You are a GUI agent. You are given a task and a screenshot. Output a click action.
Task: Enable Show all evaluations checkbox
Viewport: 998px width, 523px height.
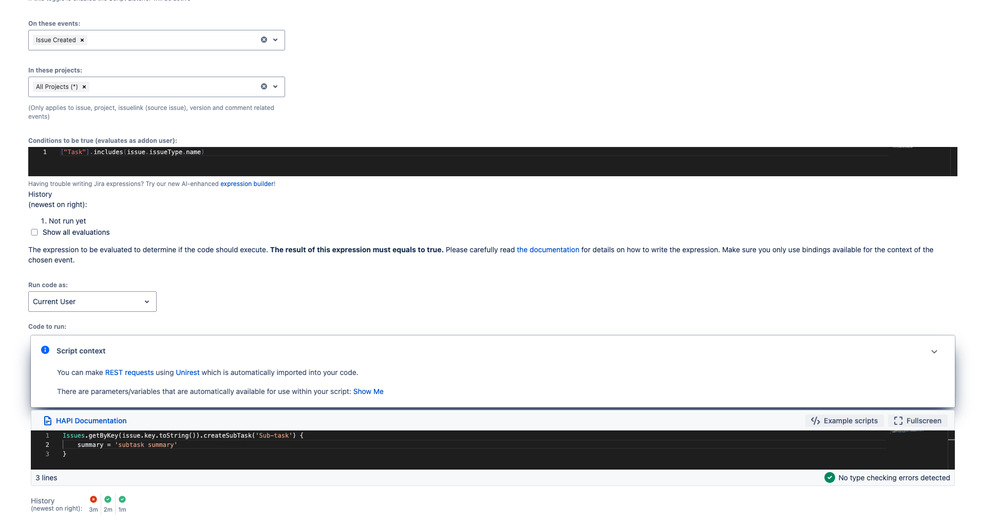[34, 232]
